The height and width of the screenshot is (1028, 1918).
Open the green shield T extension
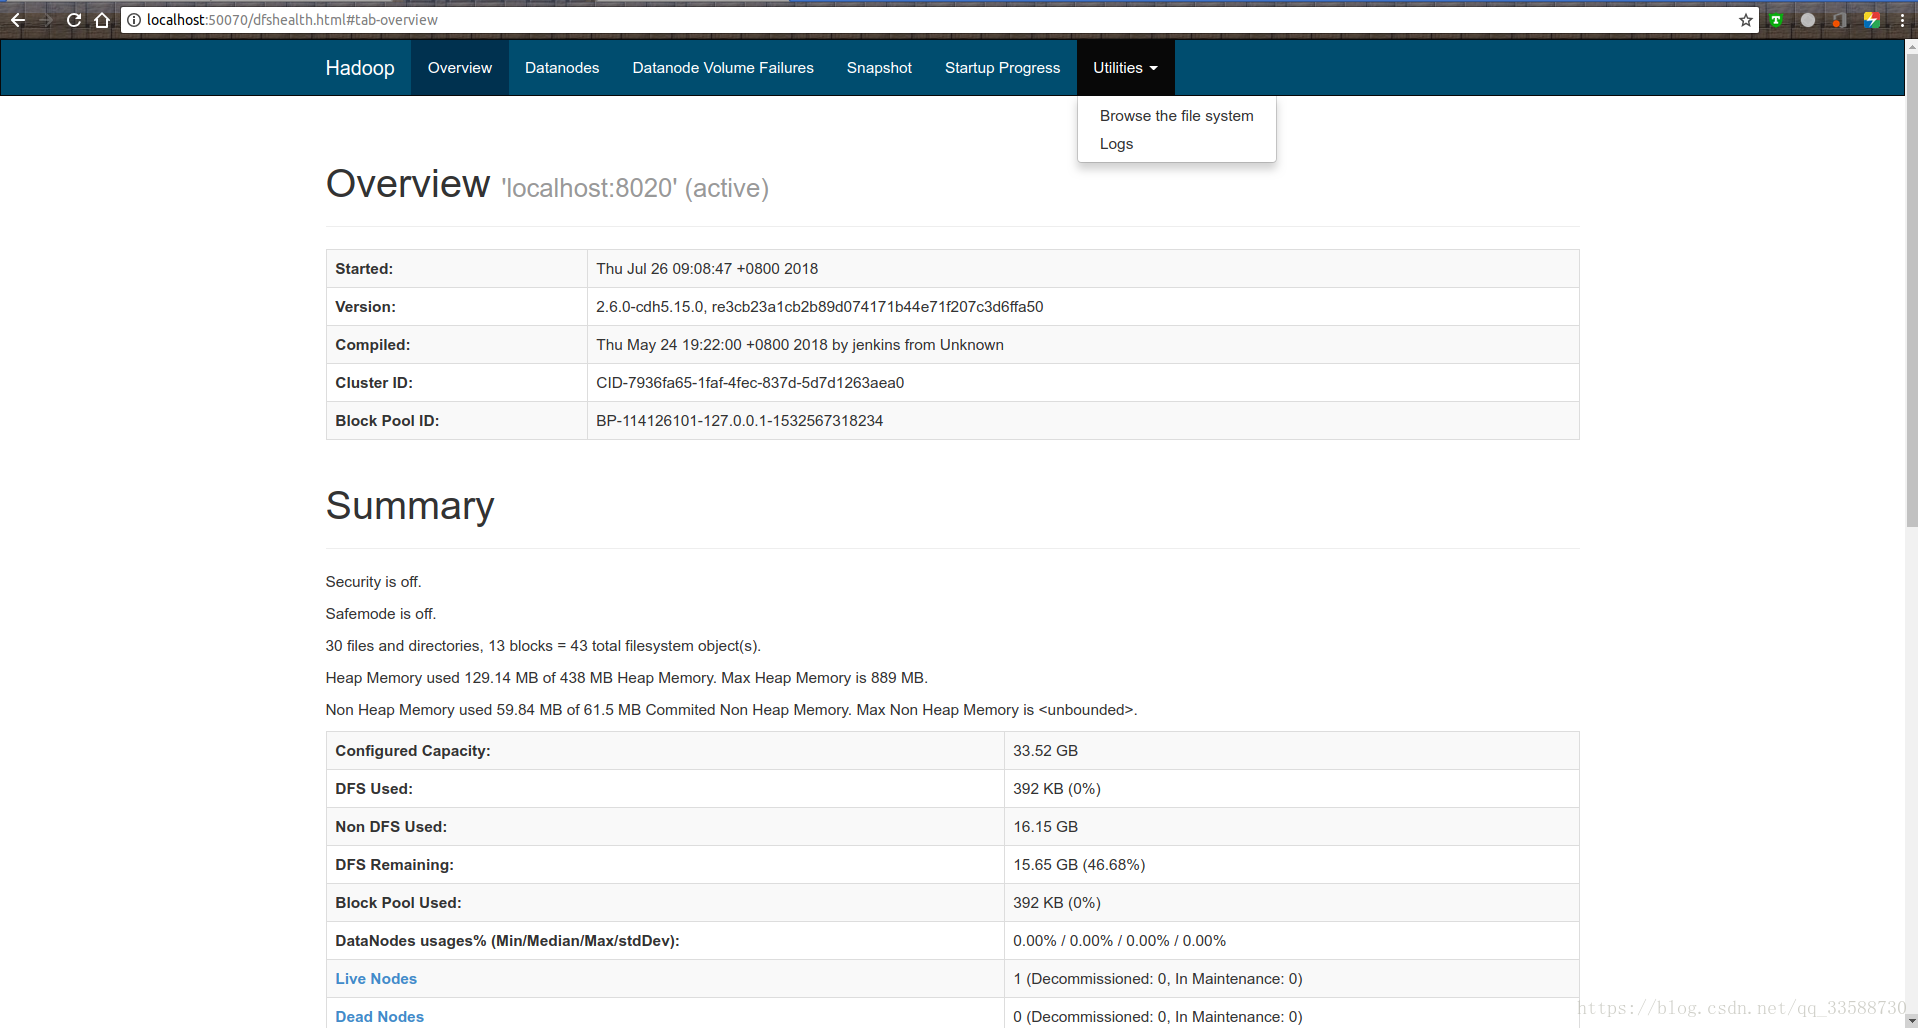1776,20
